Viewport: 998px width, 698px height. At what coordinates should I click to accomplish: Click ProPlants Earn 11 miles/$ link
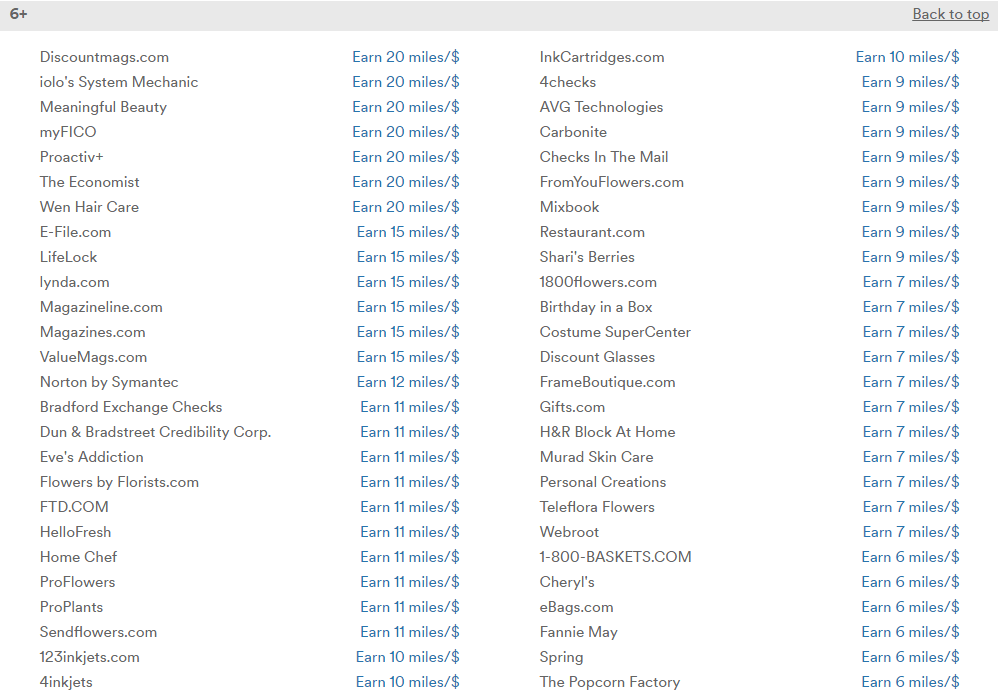click(410, 607)
